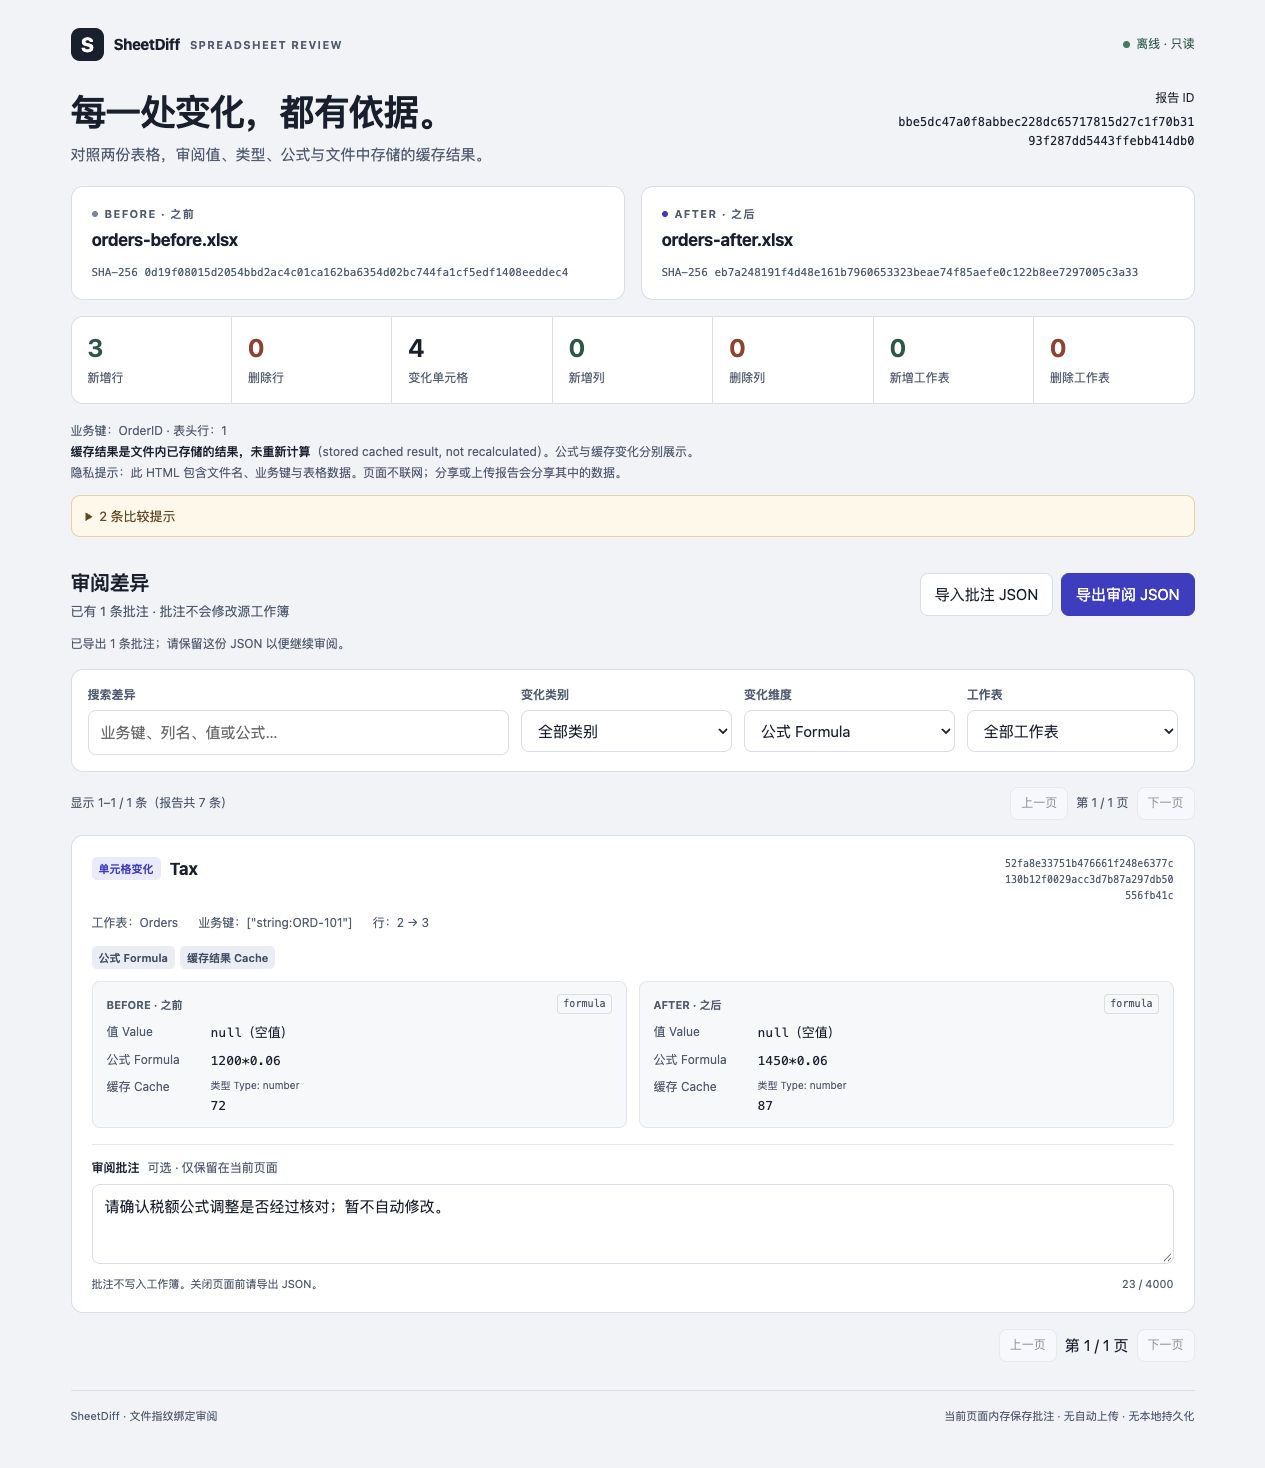1265x1468 pixels.
Task: Click the 公式 Formula tag on Tax card
Action: pyautogui.click(x=133, y=958)
